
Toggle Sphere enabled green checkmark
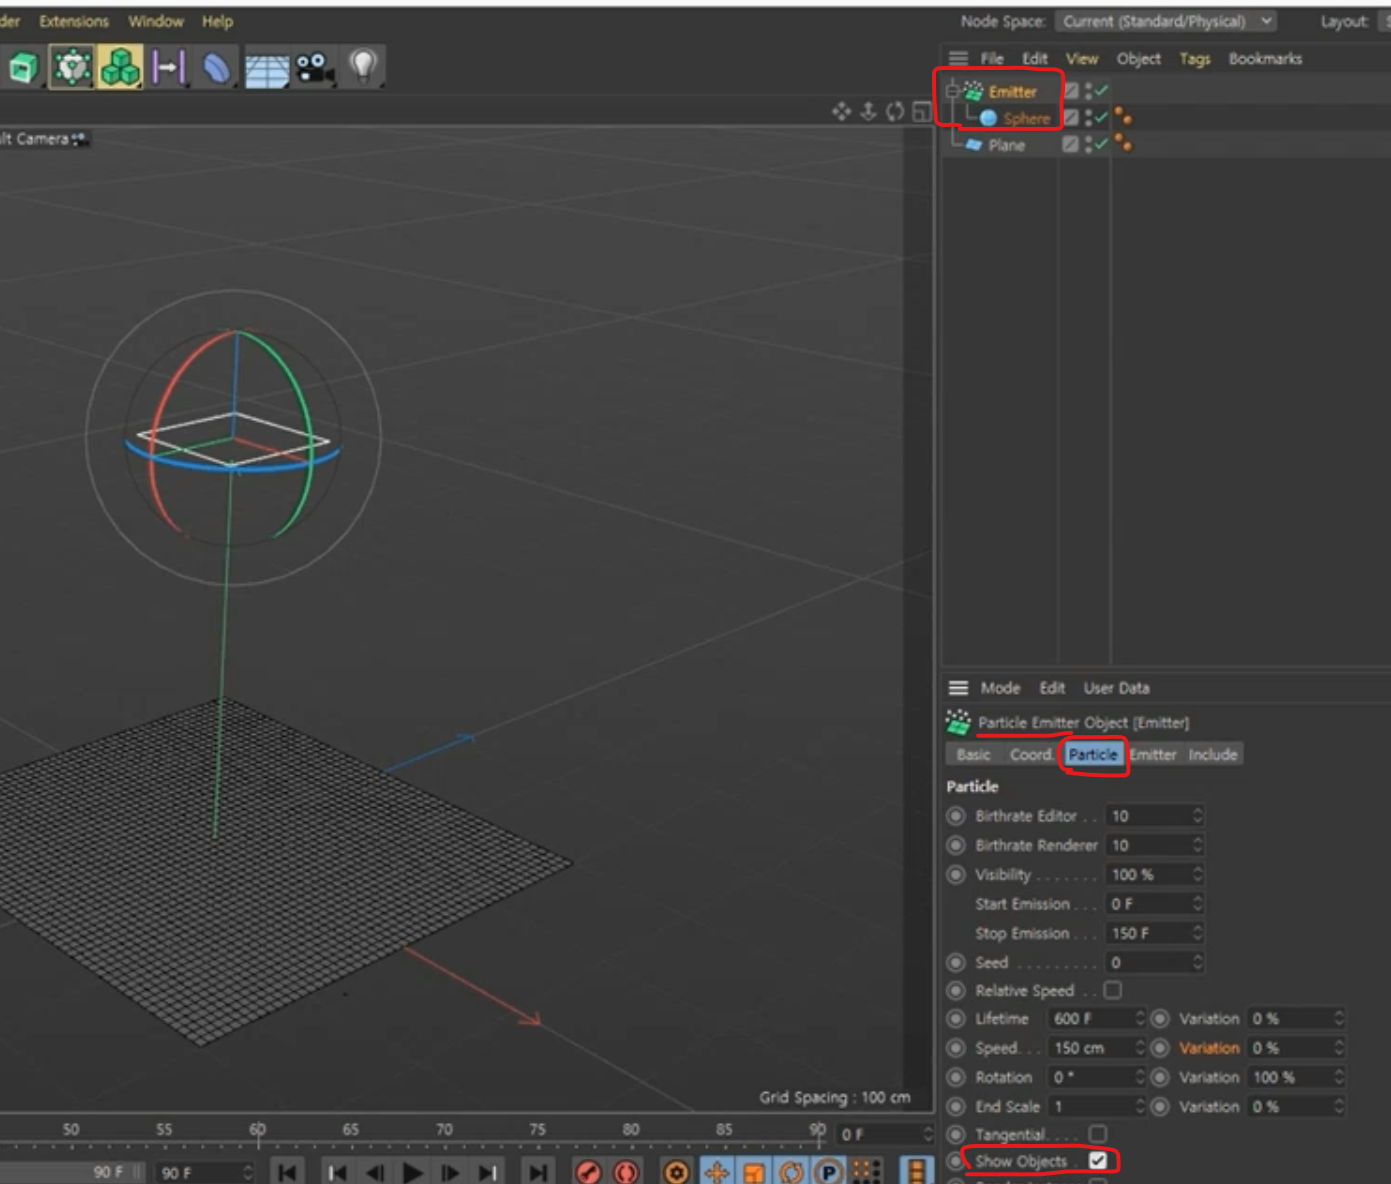[x=1102, y=117]
